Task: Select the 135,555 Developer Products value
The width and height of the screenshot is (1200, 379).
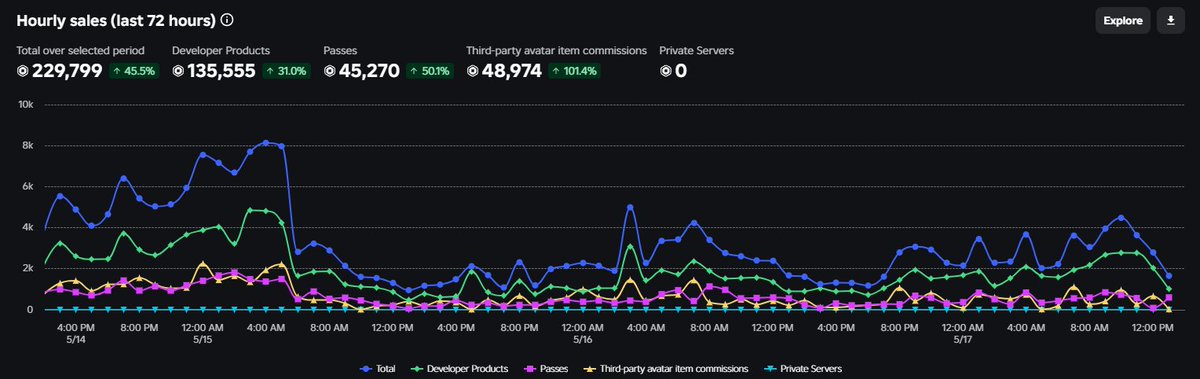Action: 222,71
